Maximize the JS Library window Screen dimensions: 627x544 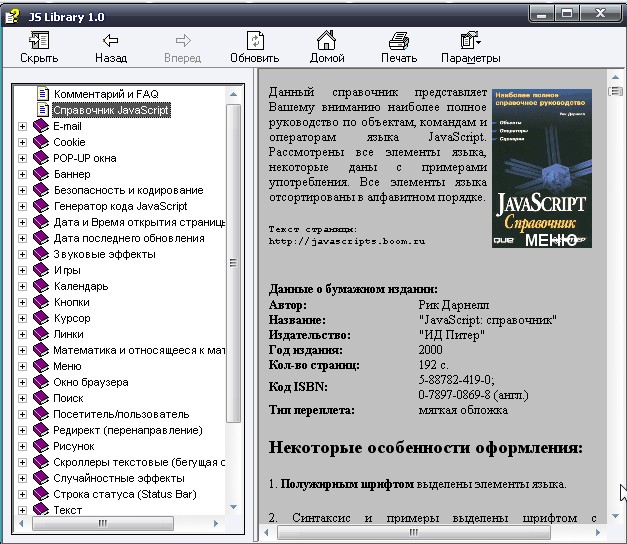click(x=567, y=14)
